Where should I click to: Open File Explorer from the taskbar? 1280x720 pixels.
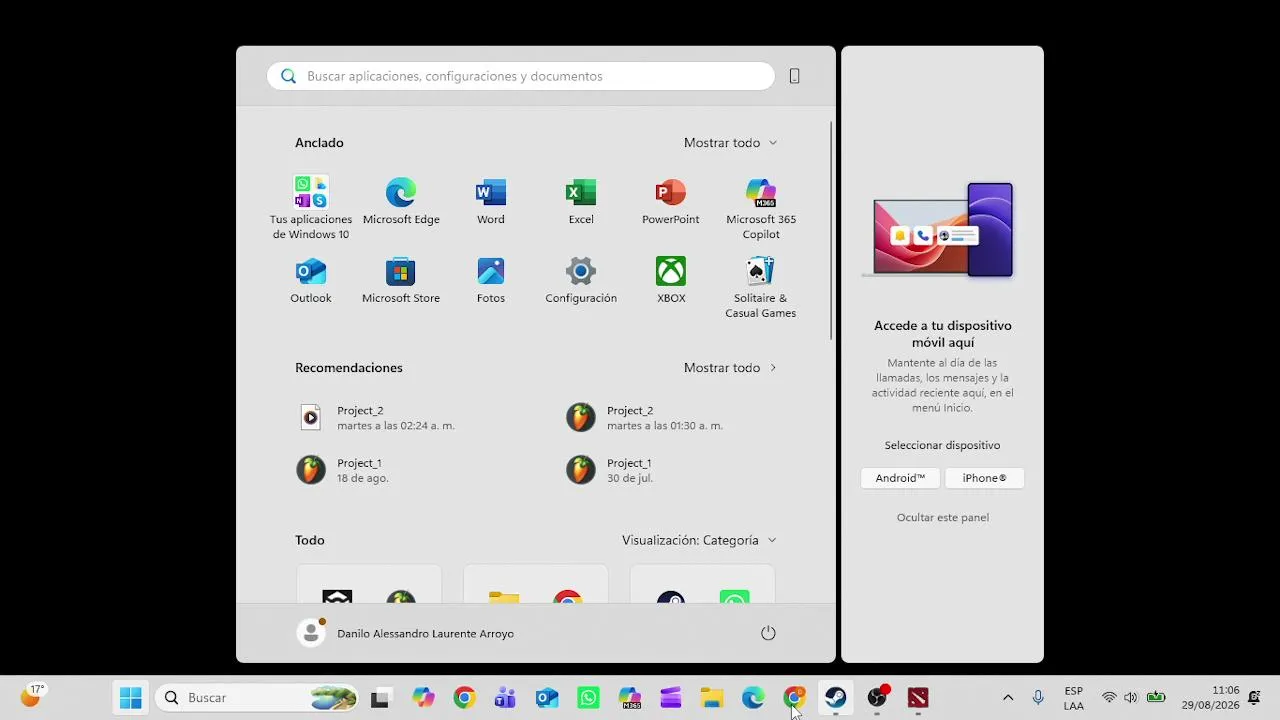pyautogui.click(x=712, y=698)
